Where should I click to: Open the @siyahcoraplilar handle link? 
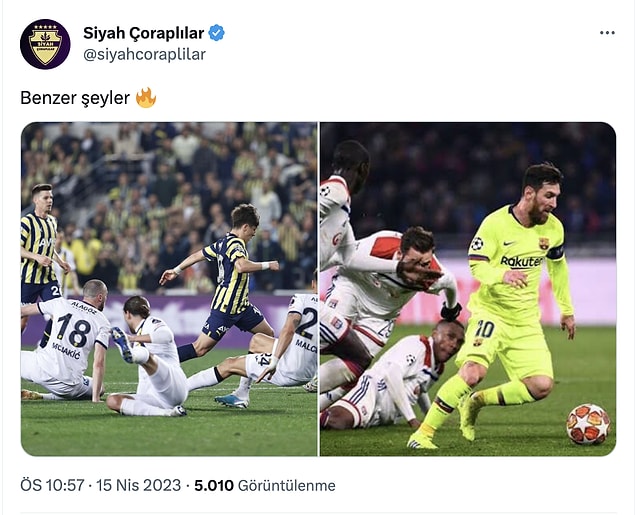(145, 54)
